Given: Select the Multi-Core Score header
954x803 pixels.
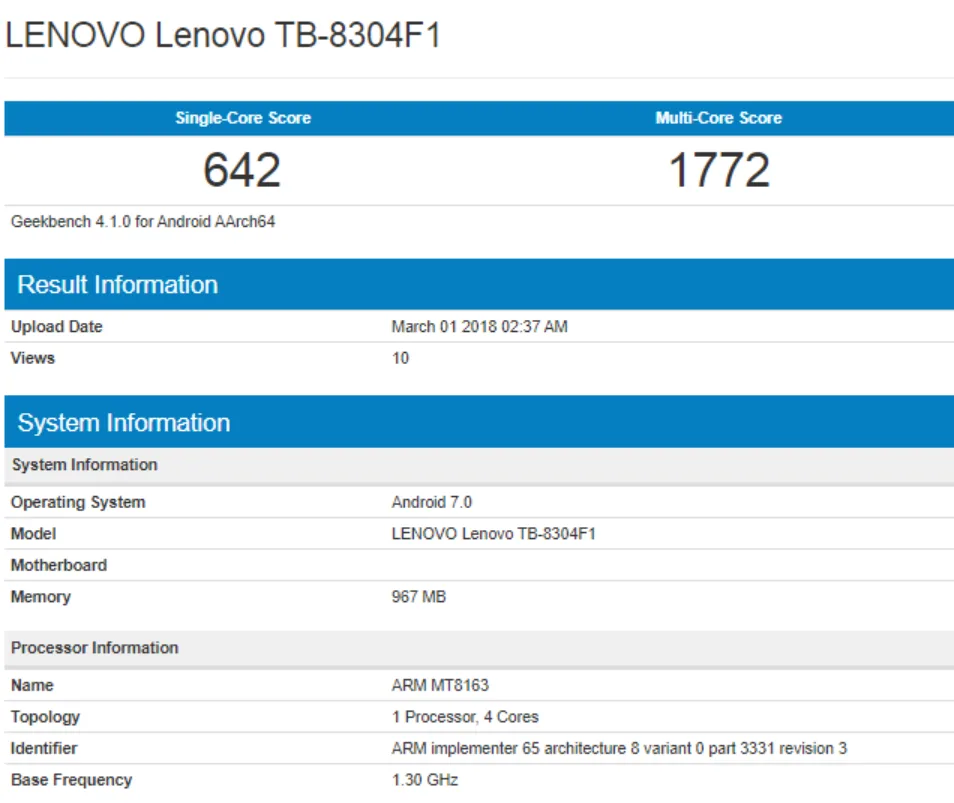Looking at the screenshot, I should (719, 117).
